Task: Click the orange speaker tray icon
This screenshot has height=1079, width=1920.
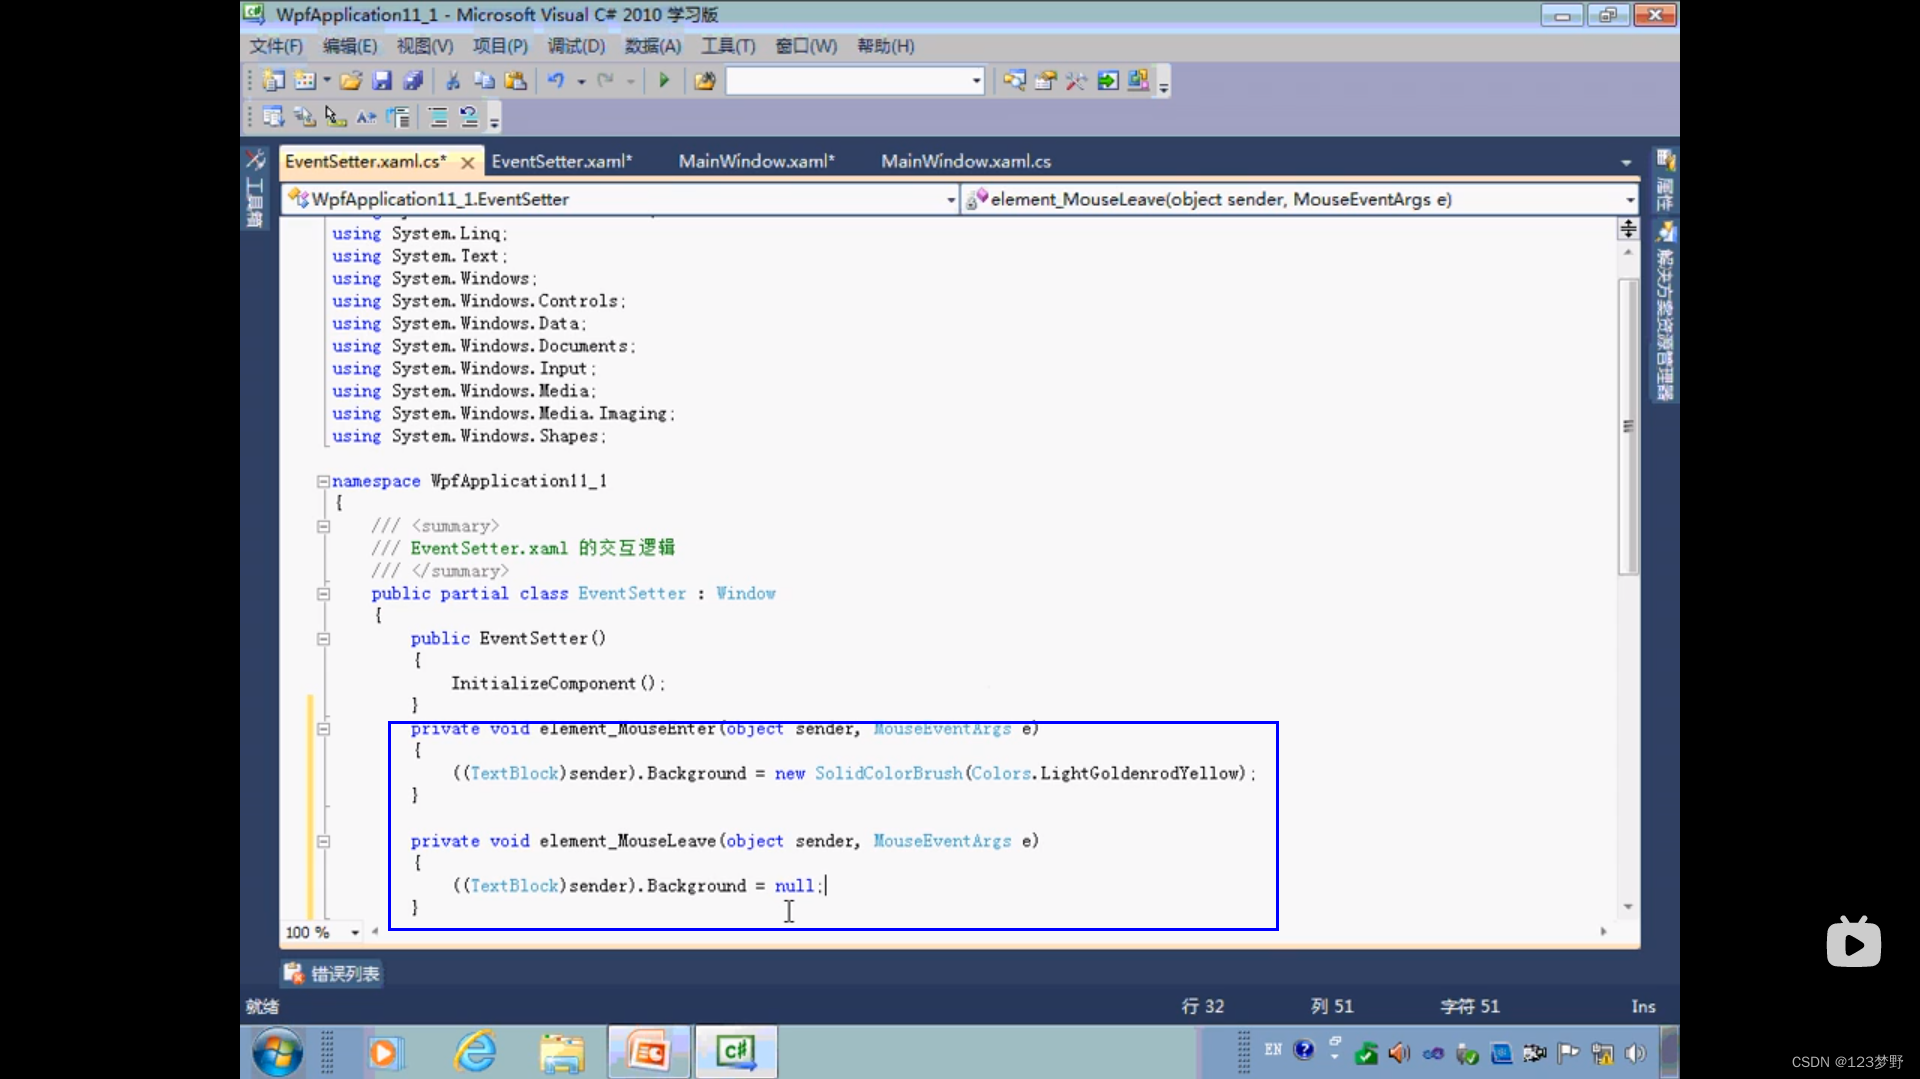Action: [x=1399, y=1053]
